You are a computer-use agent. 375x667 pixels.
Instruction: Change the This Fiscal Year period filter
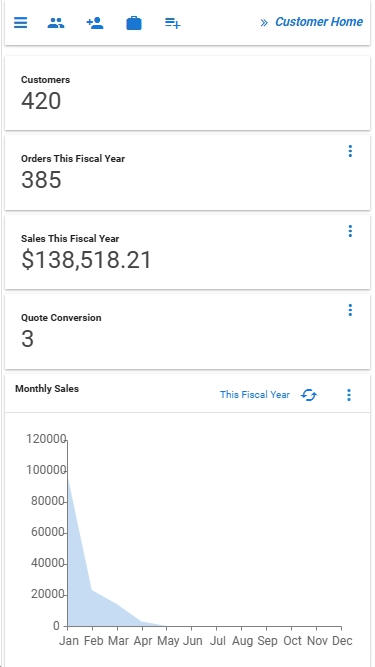tap(255, 395)
